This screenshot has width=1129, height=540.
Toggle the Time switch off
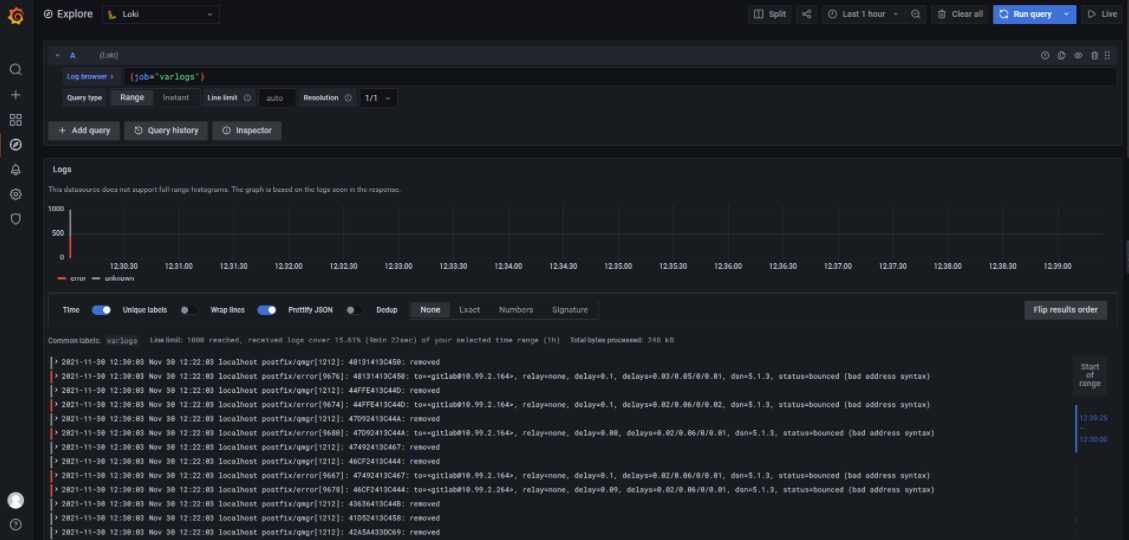point(102,310)
